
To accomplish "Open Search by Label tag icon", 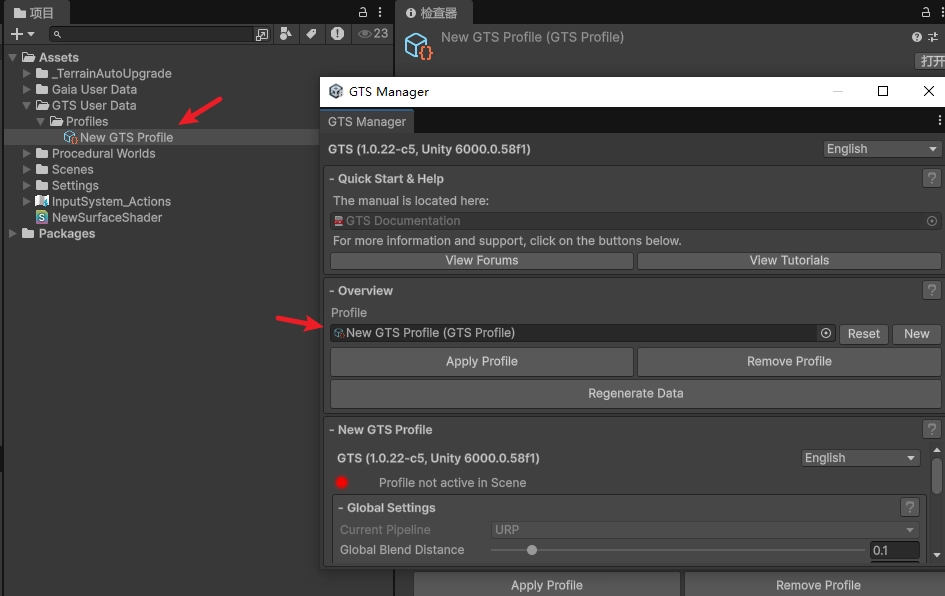I will pos(311,34).
